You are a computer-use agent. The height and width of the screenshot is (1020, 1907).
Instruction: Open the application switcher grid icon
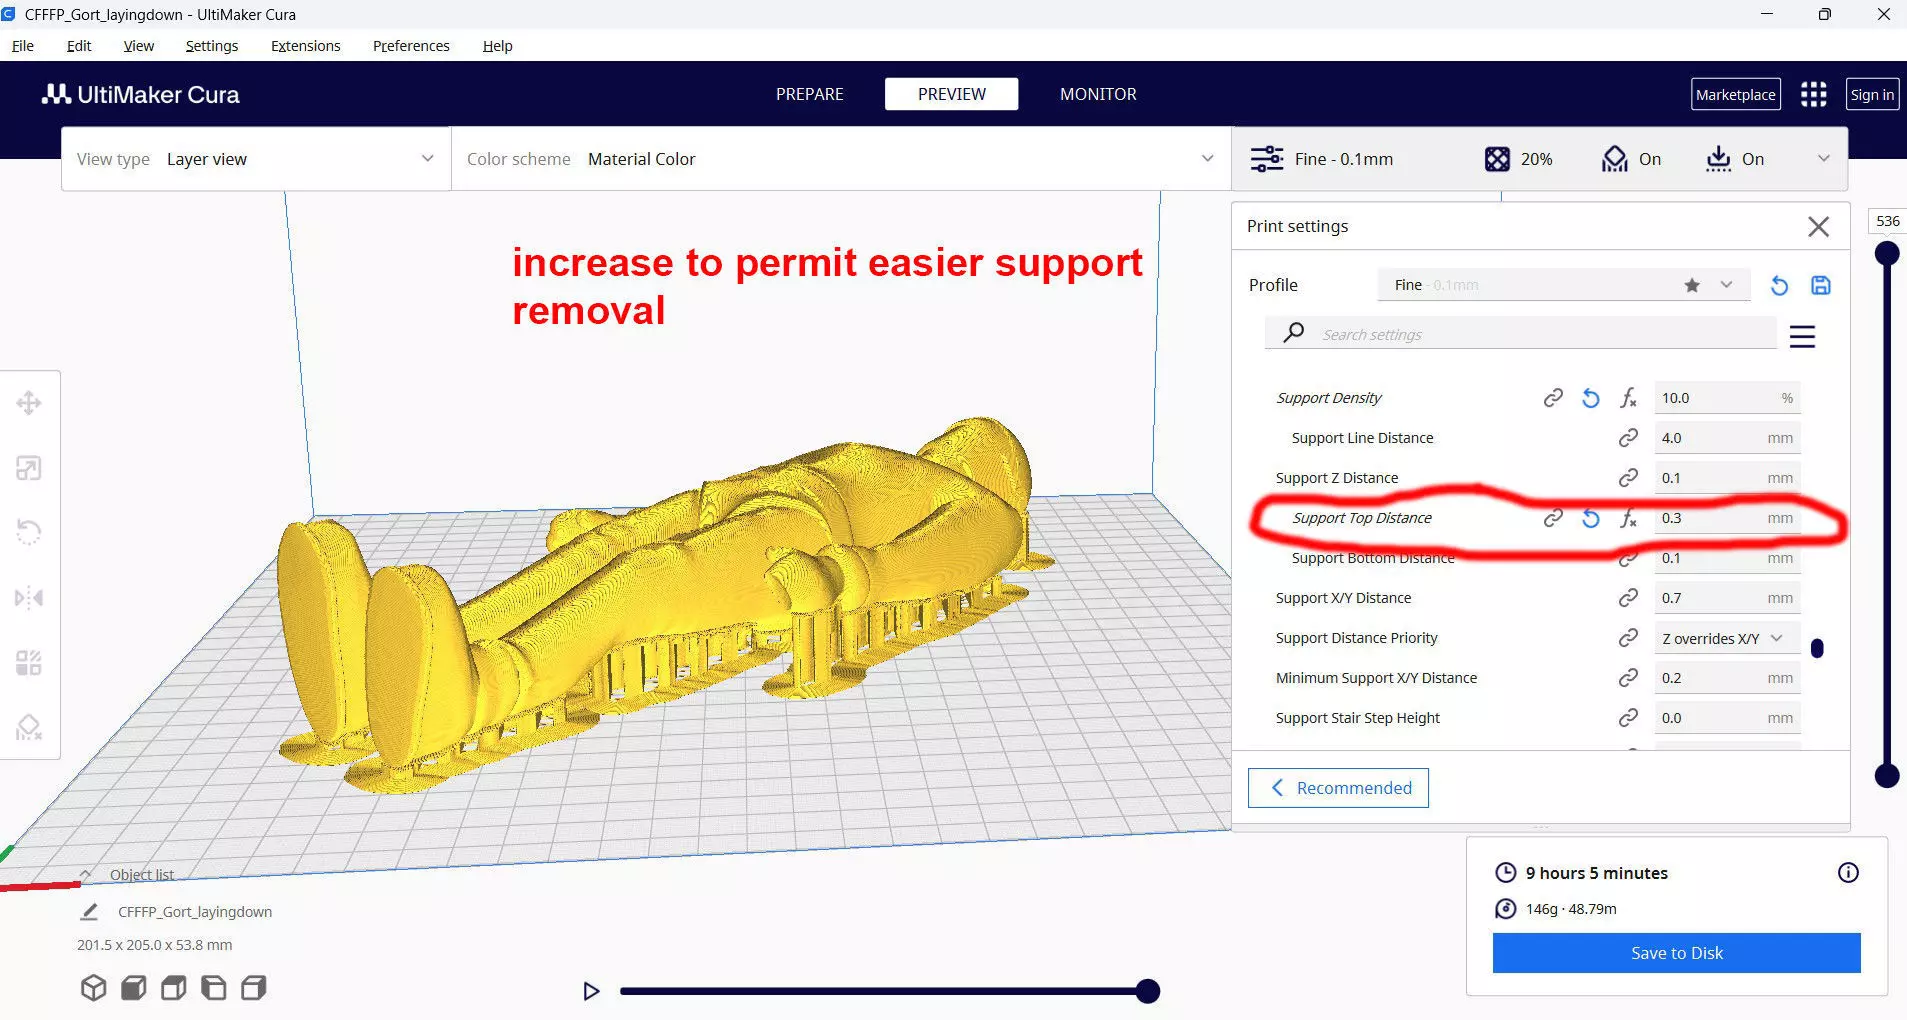1813,94
